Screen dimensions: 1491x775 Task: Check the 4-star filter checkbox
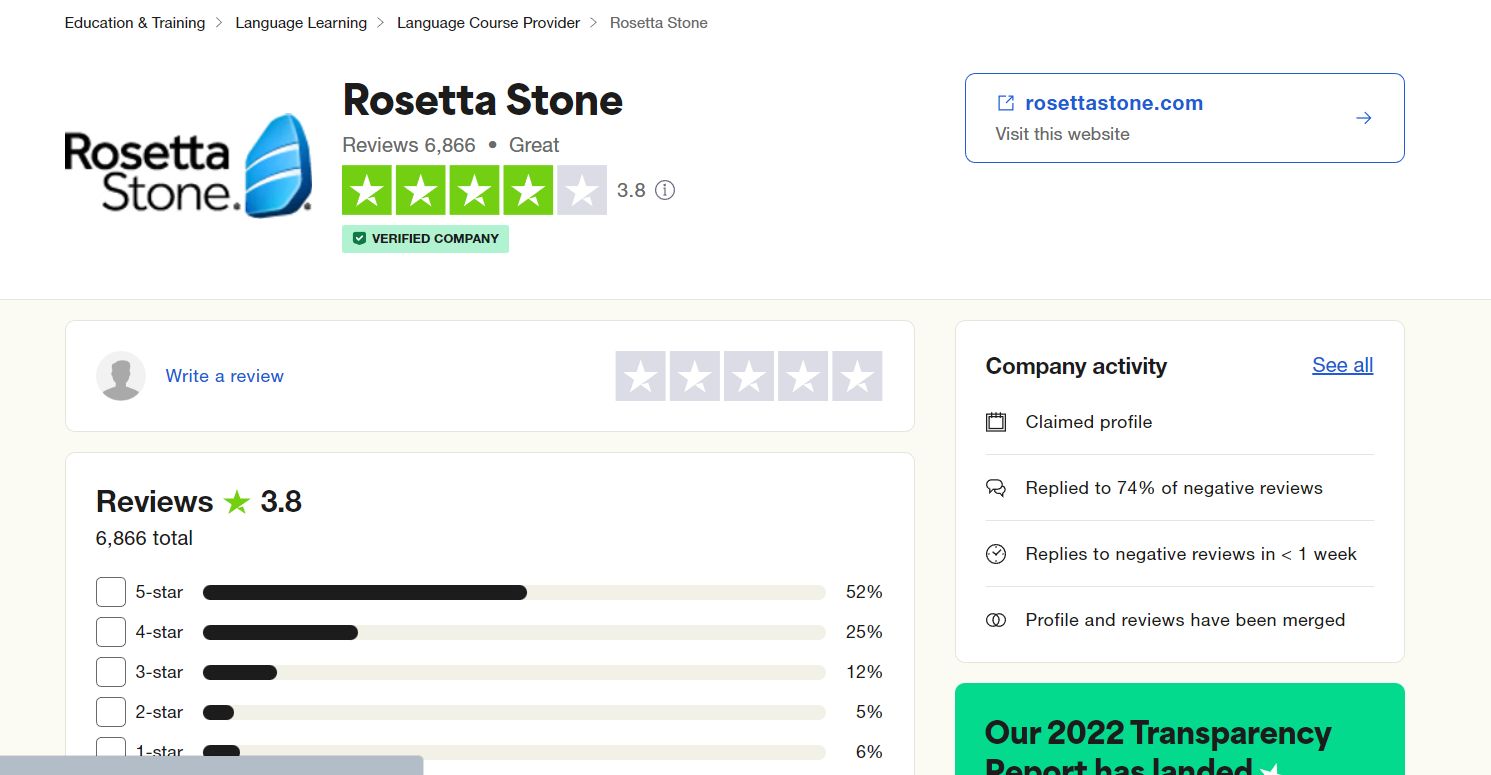coord(111,632)
